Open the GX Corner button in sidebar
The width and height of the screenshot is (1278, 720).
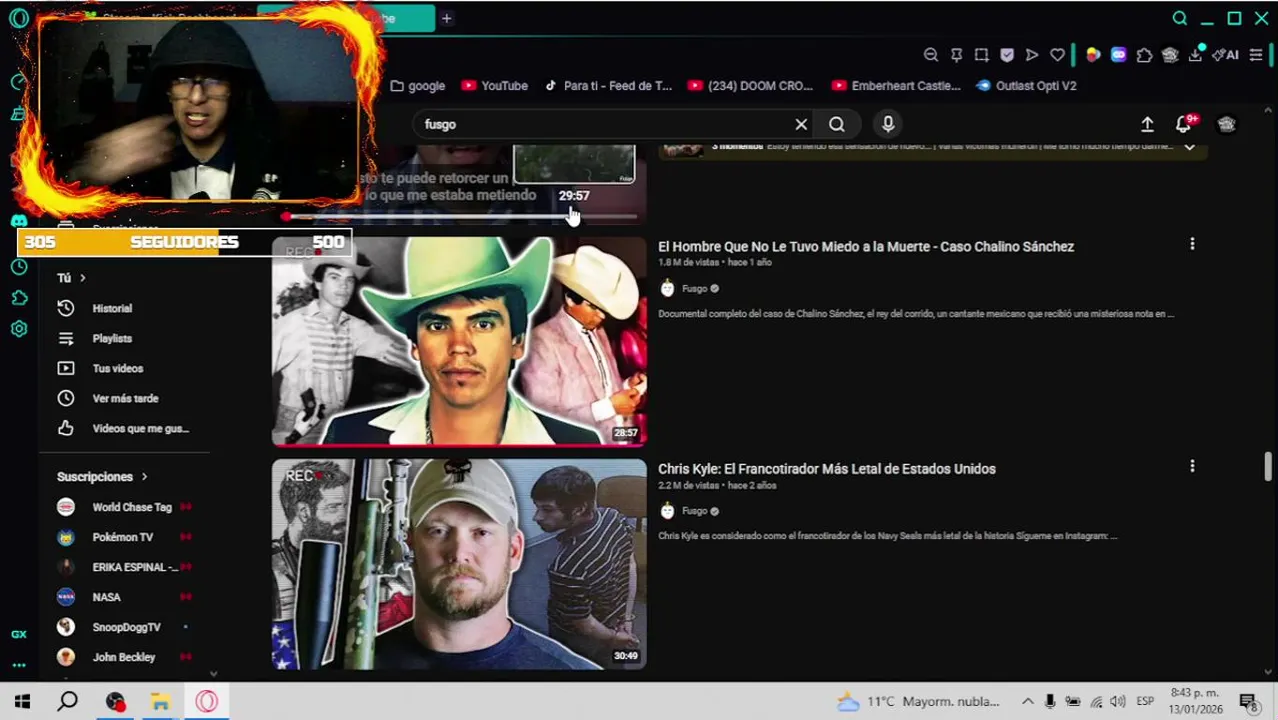pos(18,634)
